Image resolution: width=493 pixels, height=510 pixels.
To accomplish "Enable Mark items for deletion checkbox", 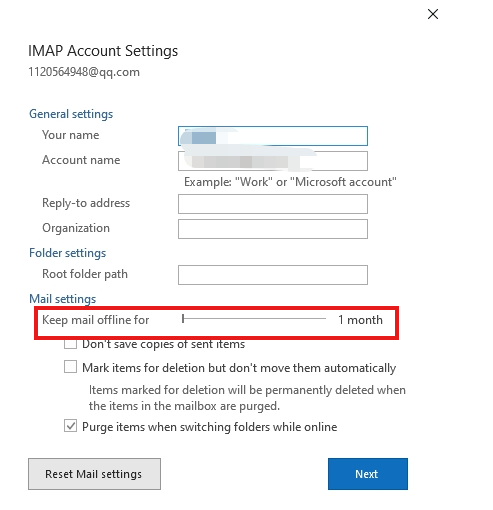I will pyautogui.click(x=70, y=367).
